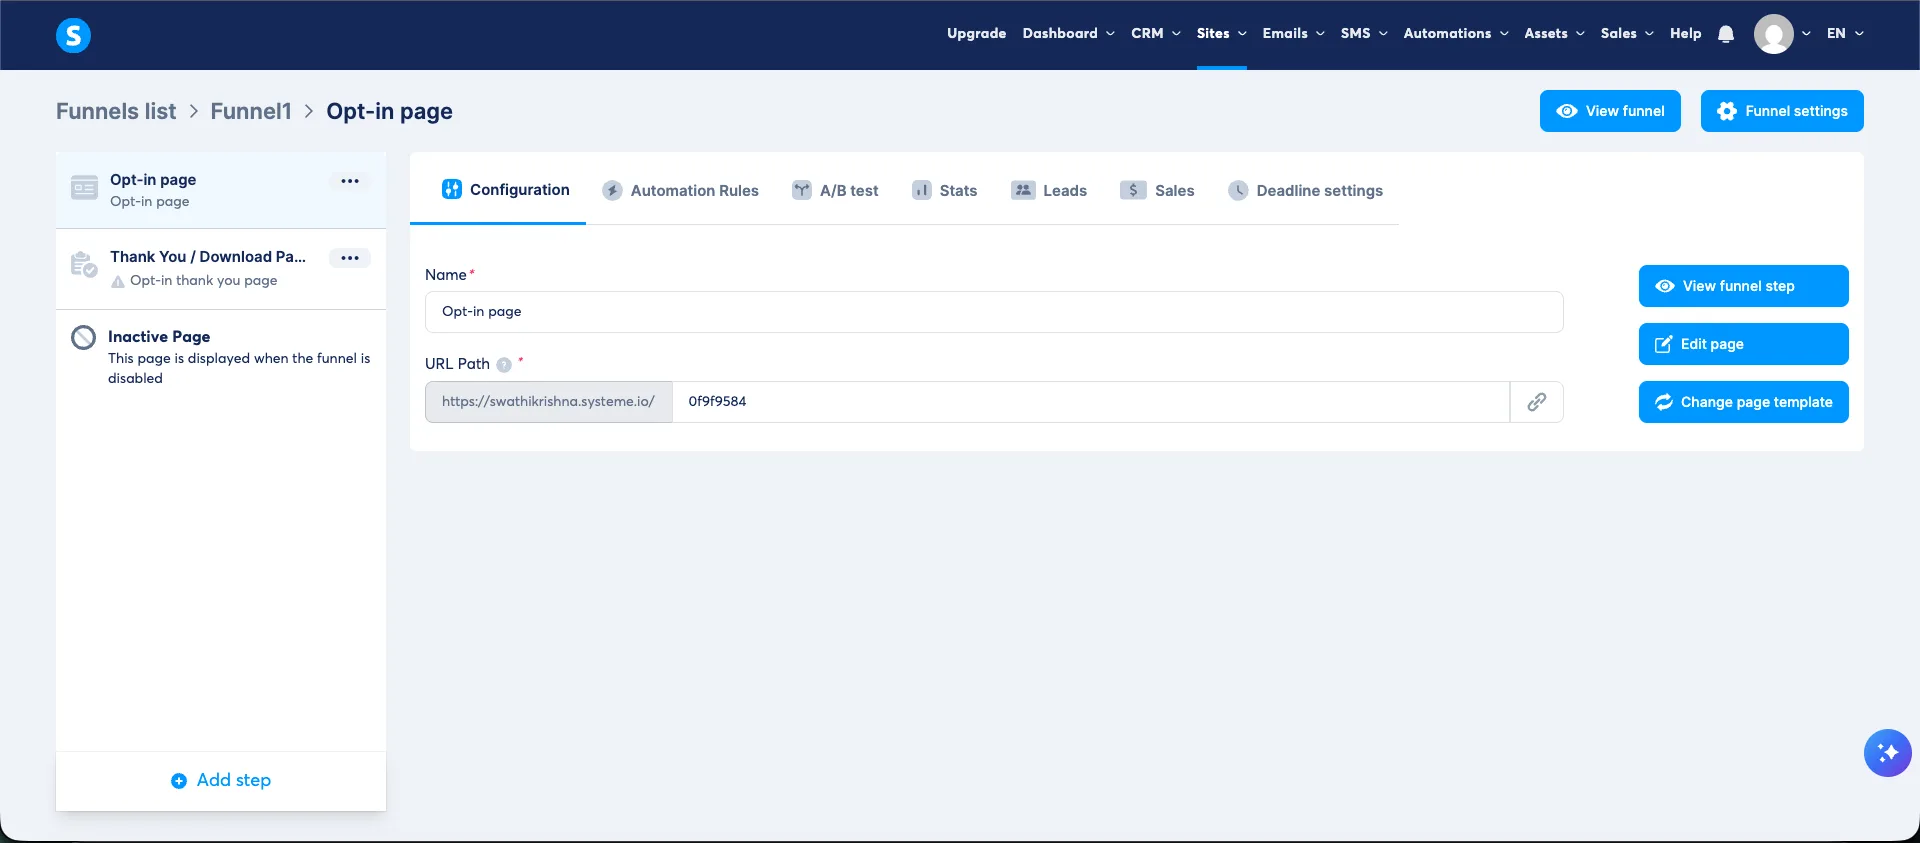This screenshot has height=843, width=1920.
Task: Click the Thank You page step icon
Action: (x=84, y=265)
